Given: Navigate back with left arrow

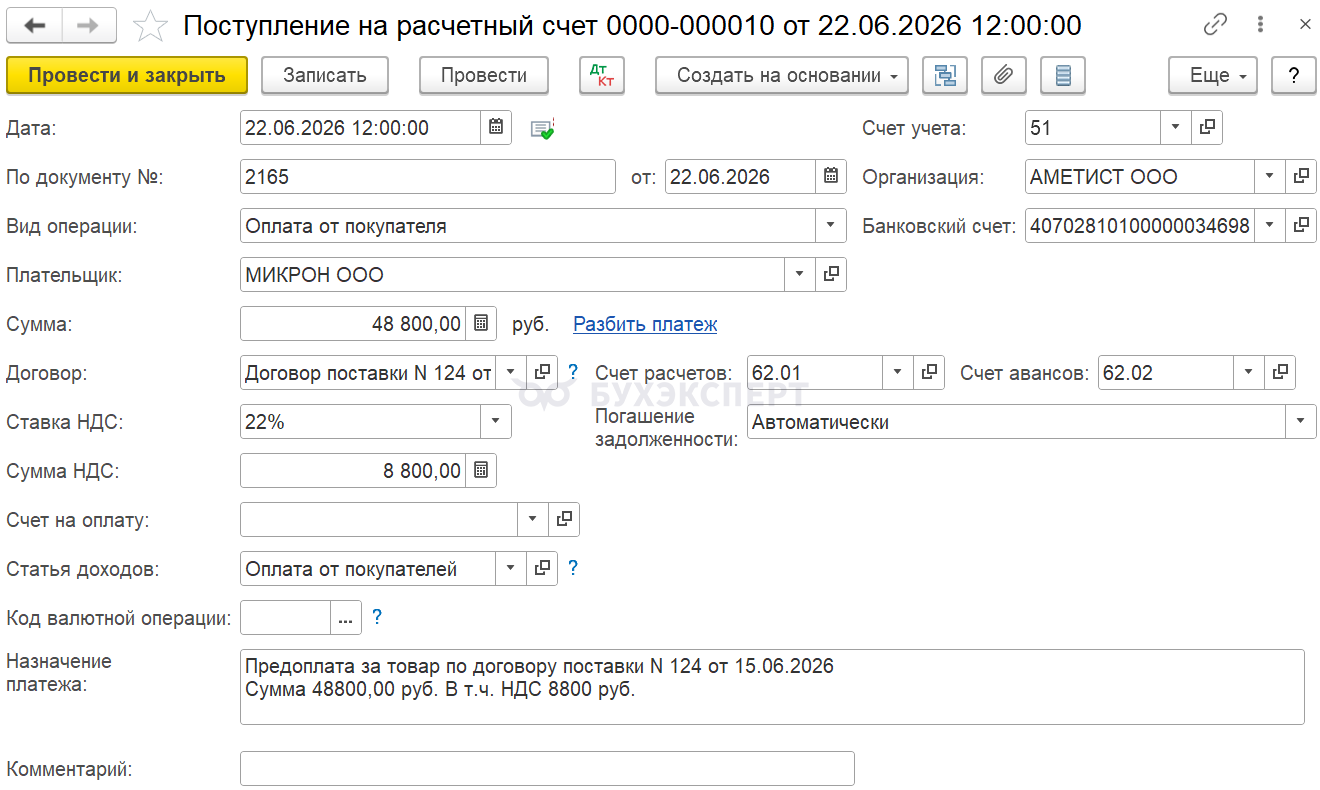Looking at the screenshot, I should (x=34, y=25).
